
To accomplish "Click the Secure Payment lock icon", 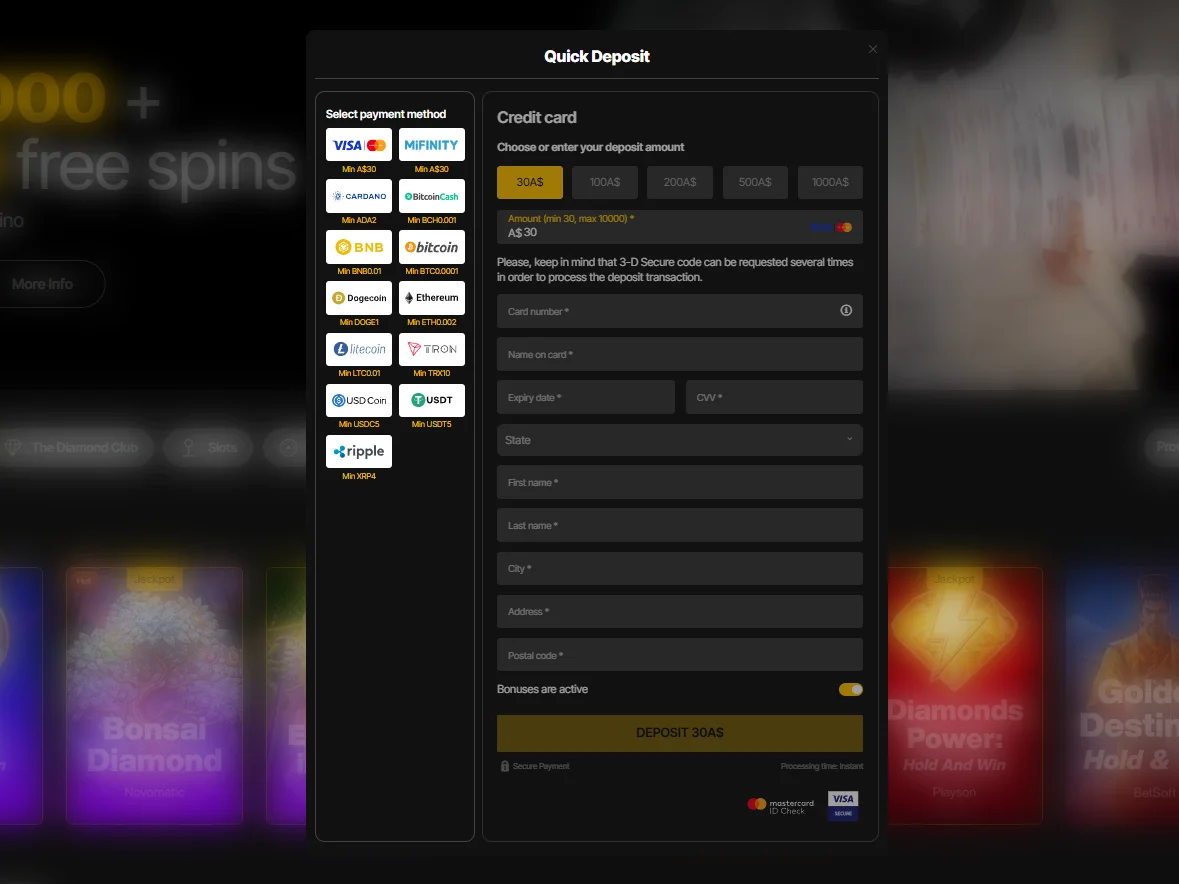I will [x=505, y=766].
